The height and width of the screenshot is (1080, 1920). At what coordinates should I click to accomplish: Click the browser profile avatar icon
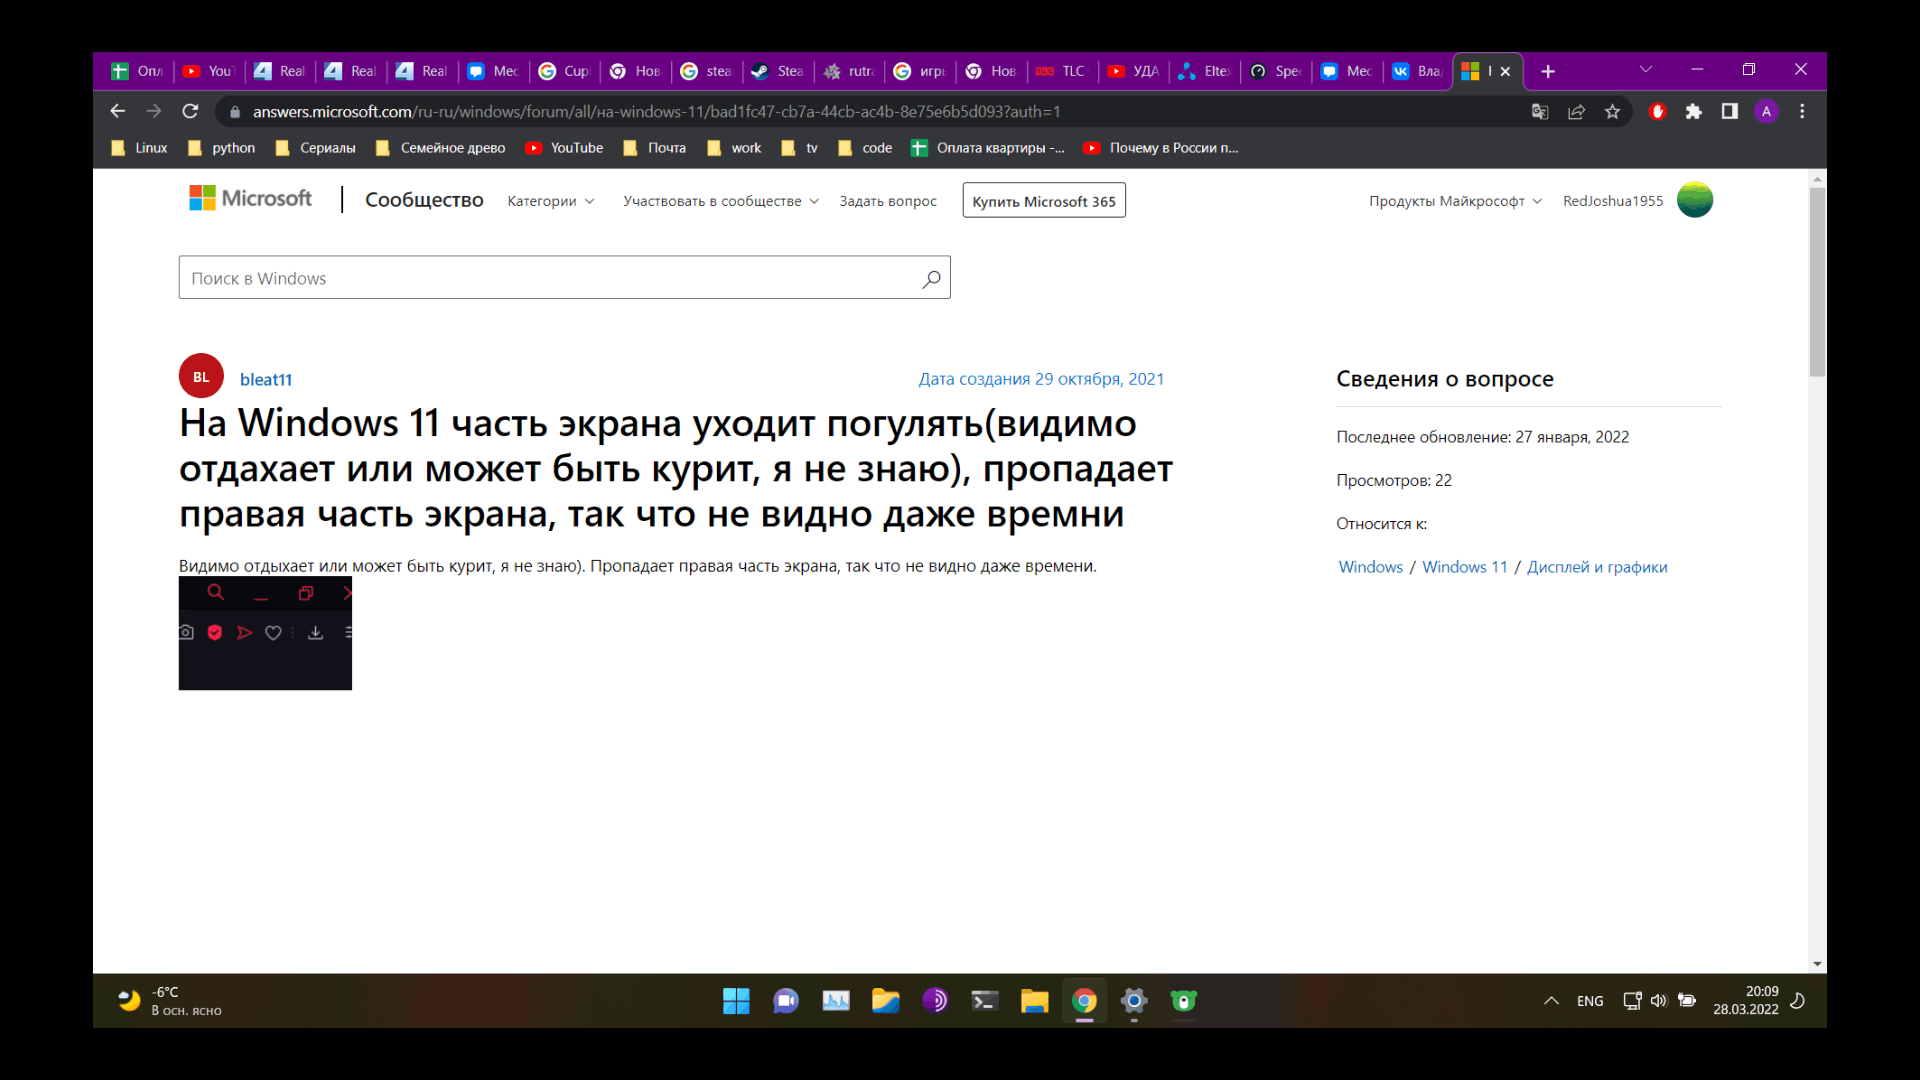pyautogui.click(x=1767, y=111)
